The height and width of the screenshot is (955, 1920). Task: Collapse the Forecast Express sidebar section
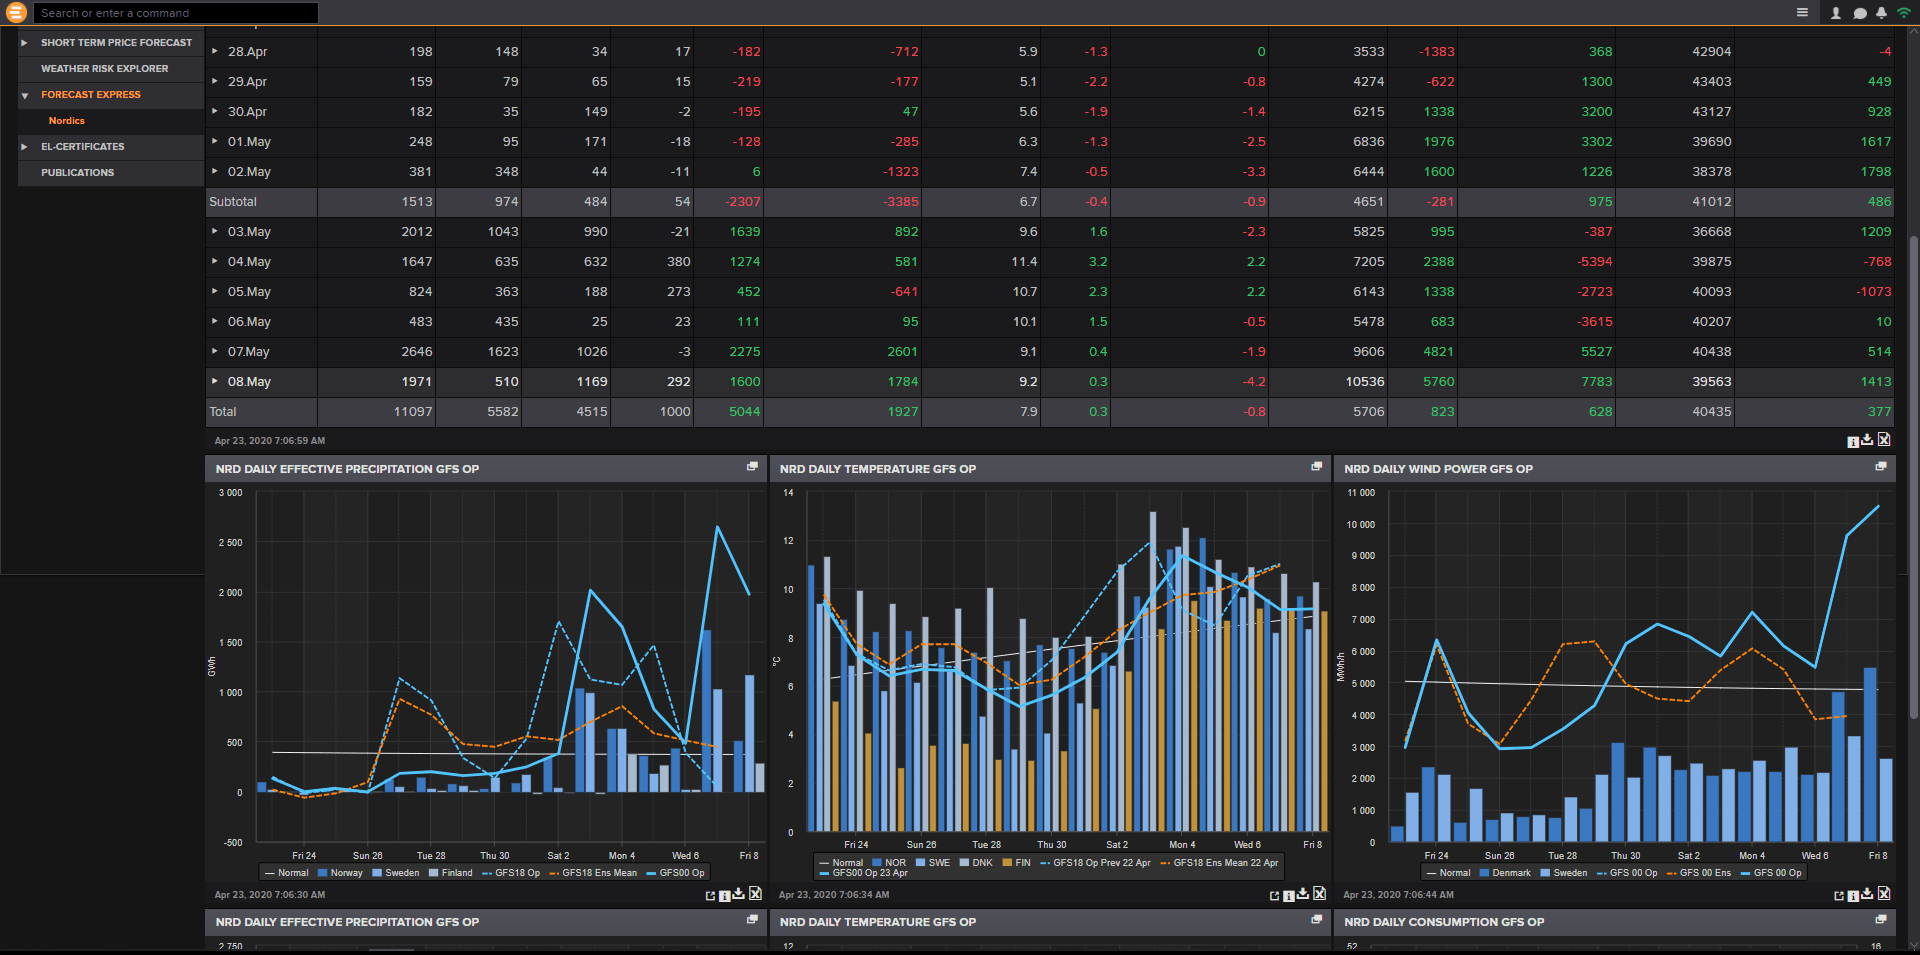[25, 95]
